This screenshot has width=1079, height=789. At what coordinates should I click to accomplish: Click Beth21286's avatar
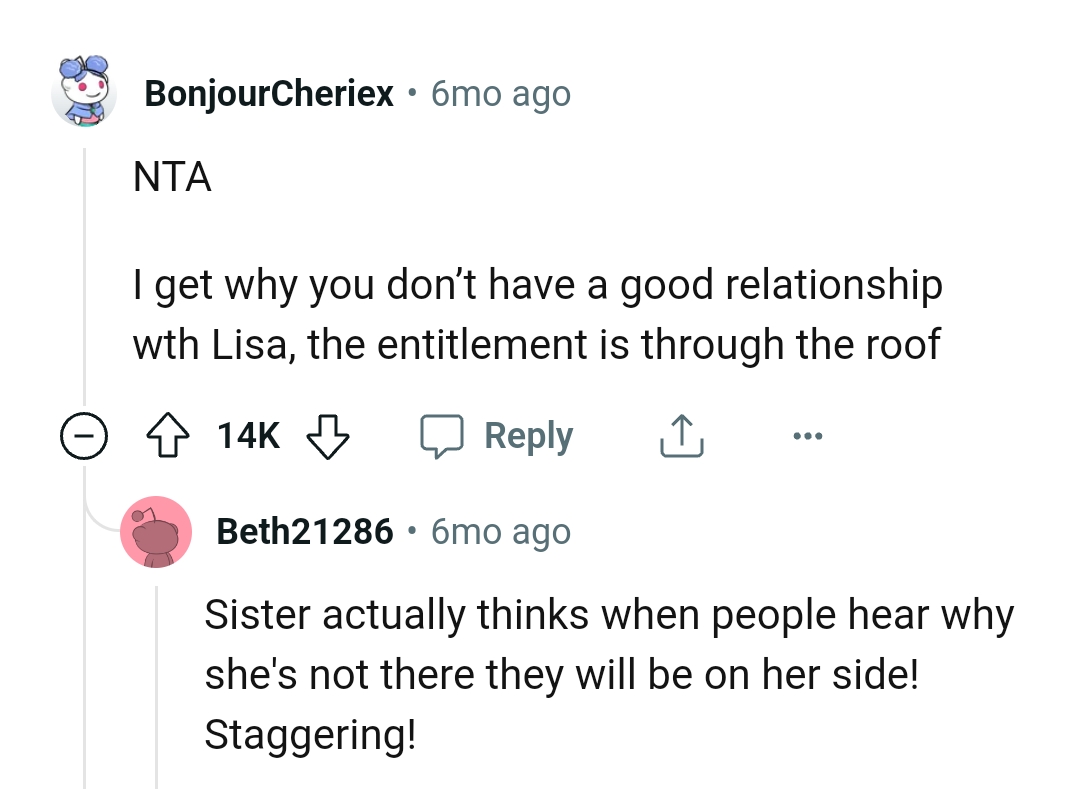coord(157,531)
